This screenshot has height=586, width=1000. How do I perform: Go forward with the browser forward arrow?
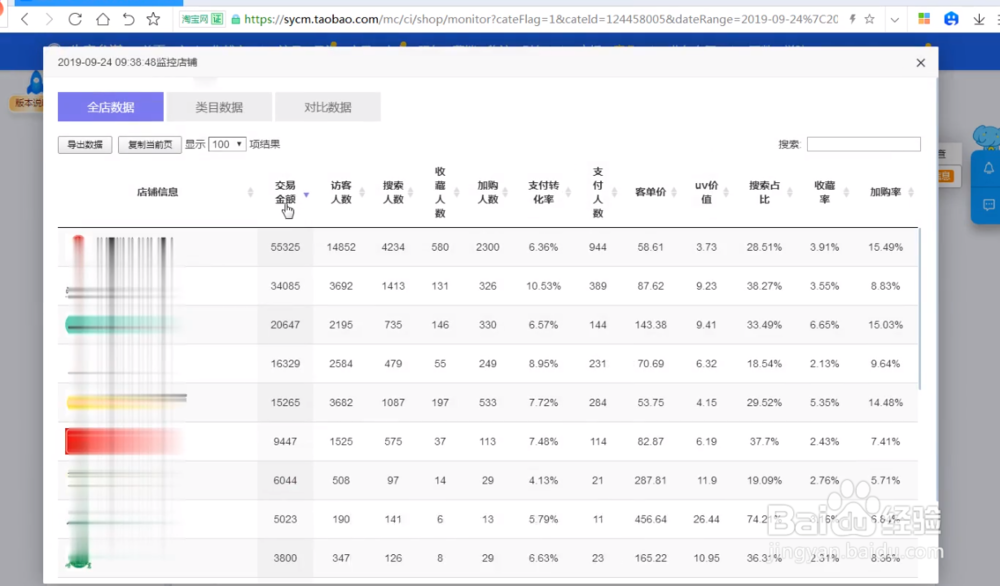[x=49, y=19]
